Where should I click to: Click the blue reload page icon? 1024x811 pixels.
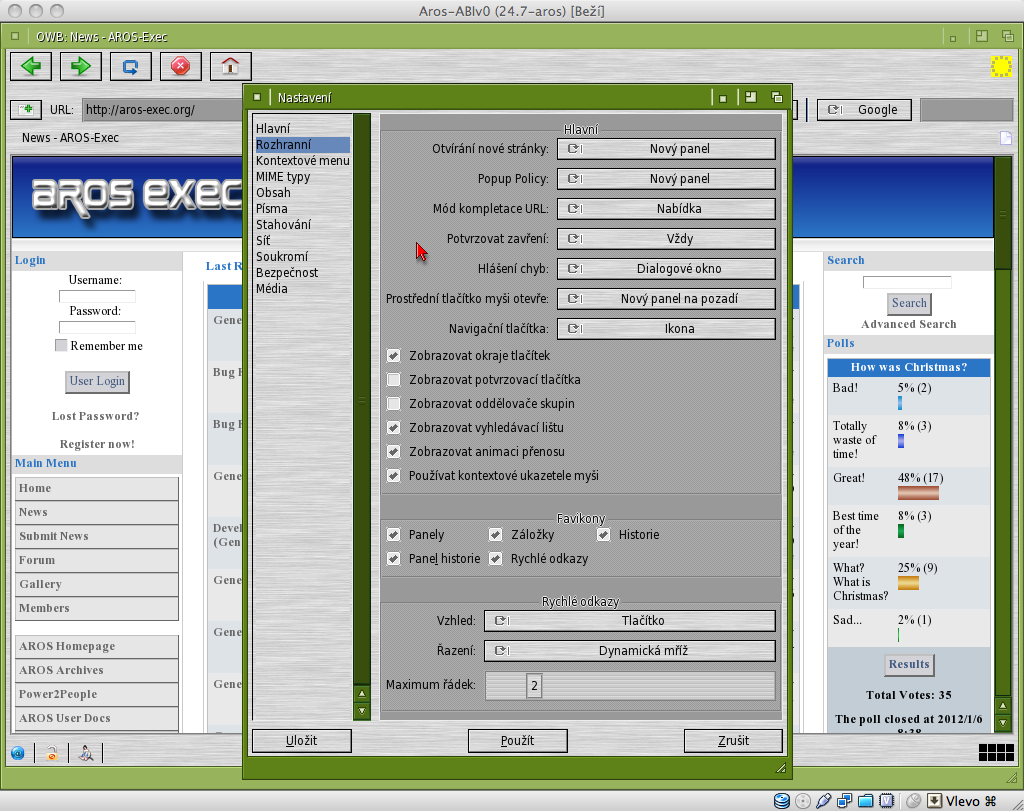(130, 67)
